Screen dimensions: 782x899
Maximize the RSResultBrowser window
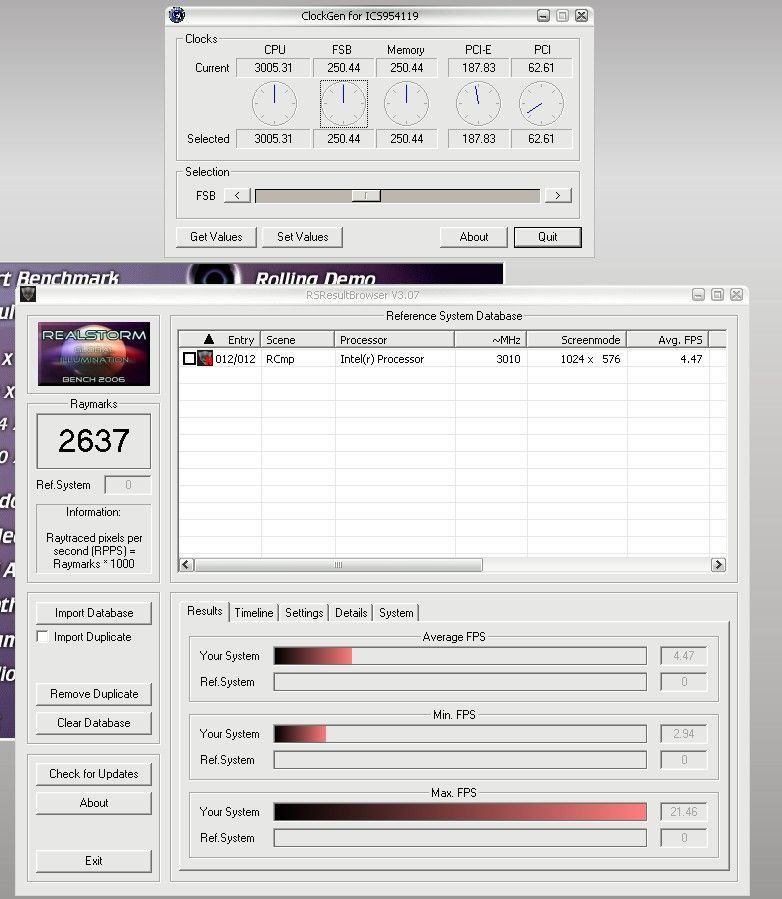tap(717, 295)
